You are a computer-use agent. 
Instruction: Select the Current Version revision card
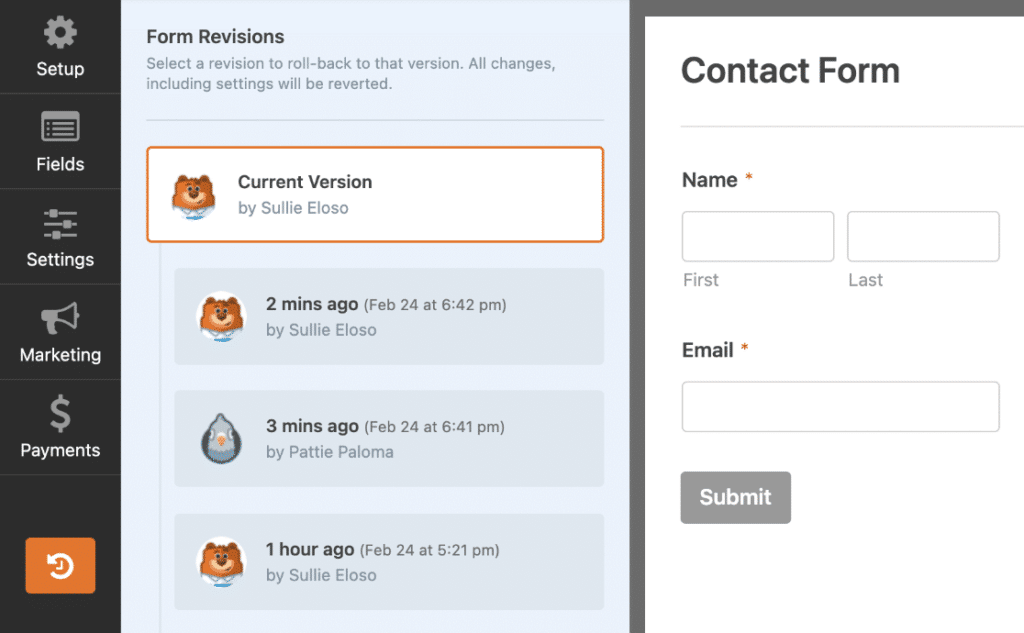click(x=375, y=194)
